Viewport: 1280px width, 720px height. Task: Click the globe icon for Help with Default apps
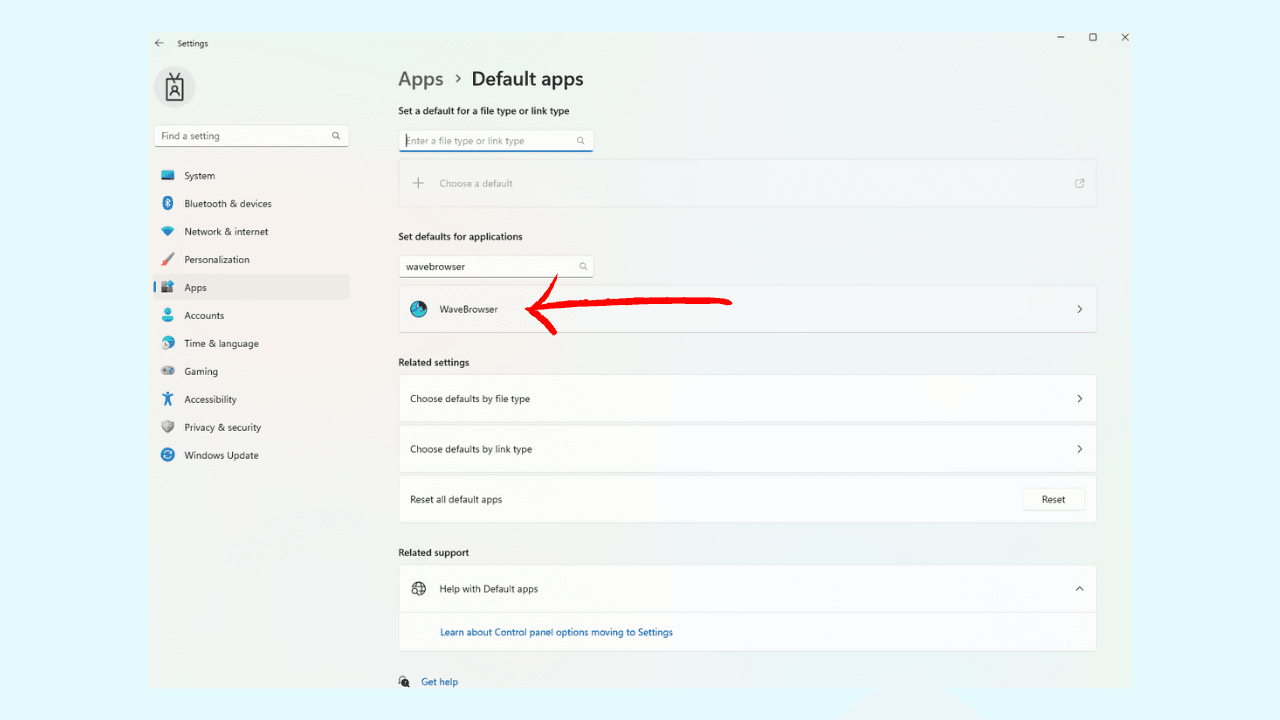(419, 589)
